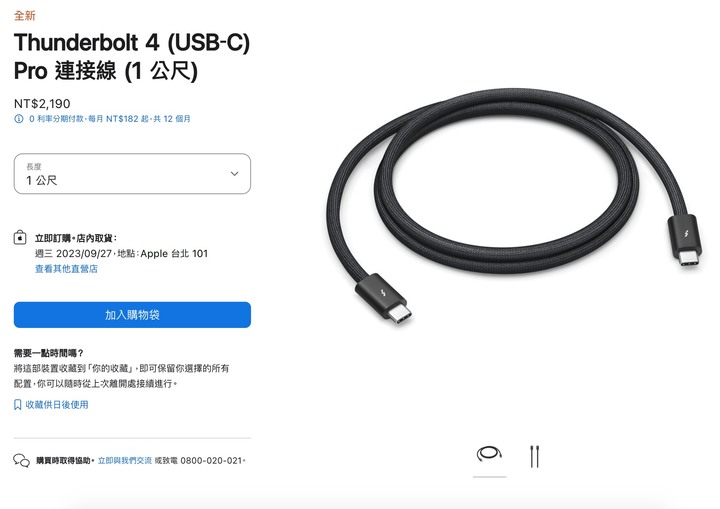Click the NT$2,190 price text
Image resolution: width=720 pixels, height=509 pixels.
point(42,104)
